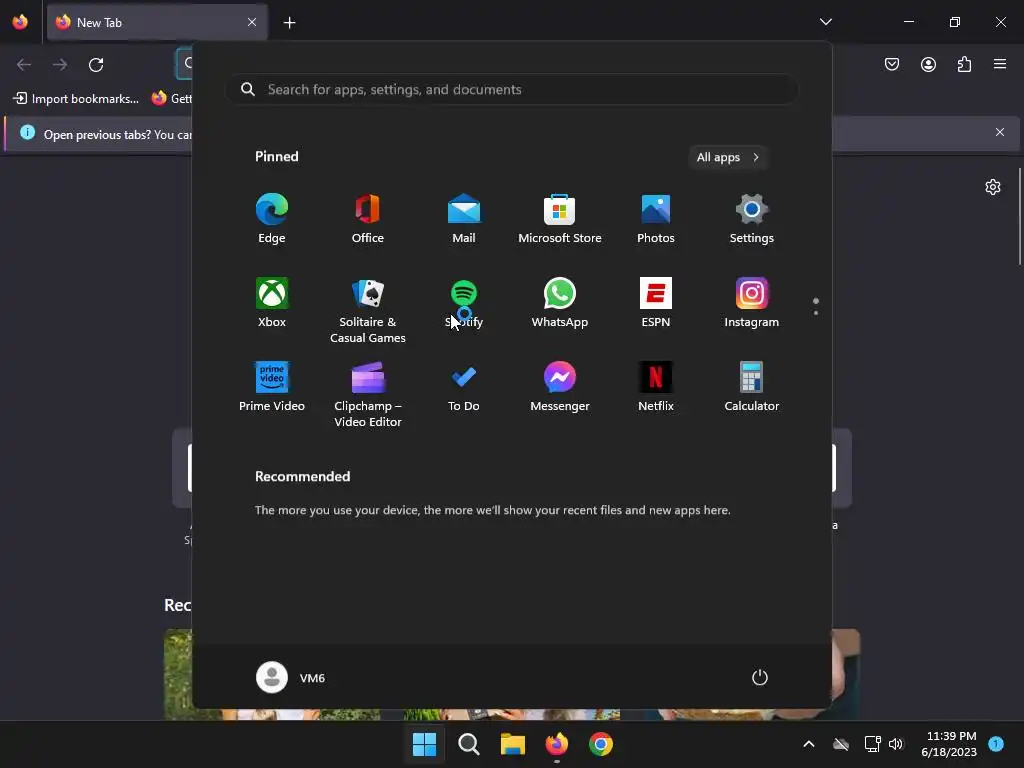Open a new Firefox tab with plus button
Screen dimensions: 1024x768
[x=289, y=23]
